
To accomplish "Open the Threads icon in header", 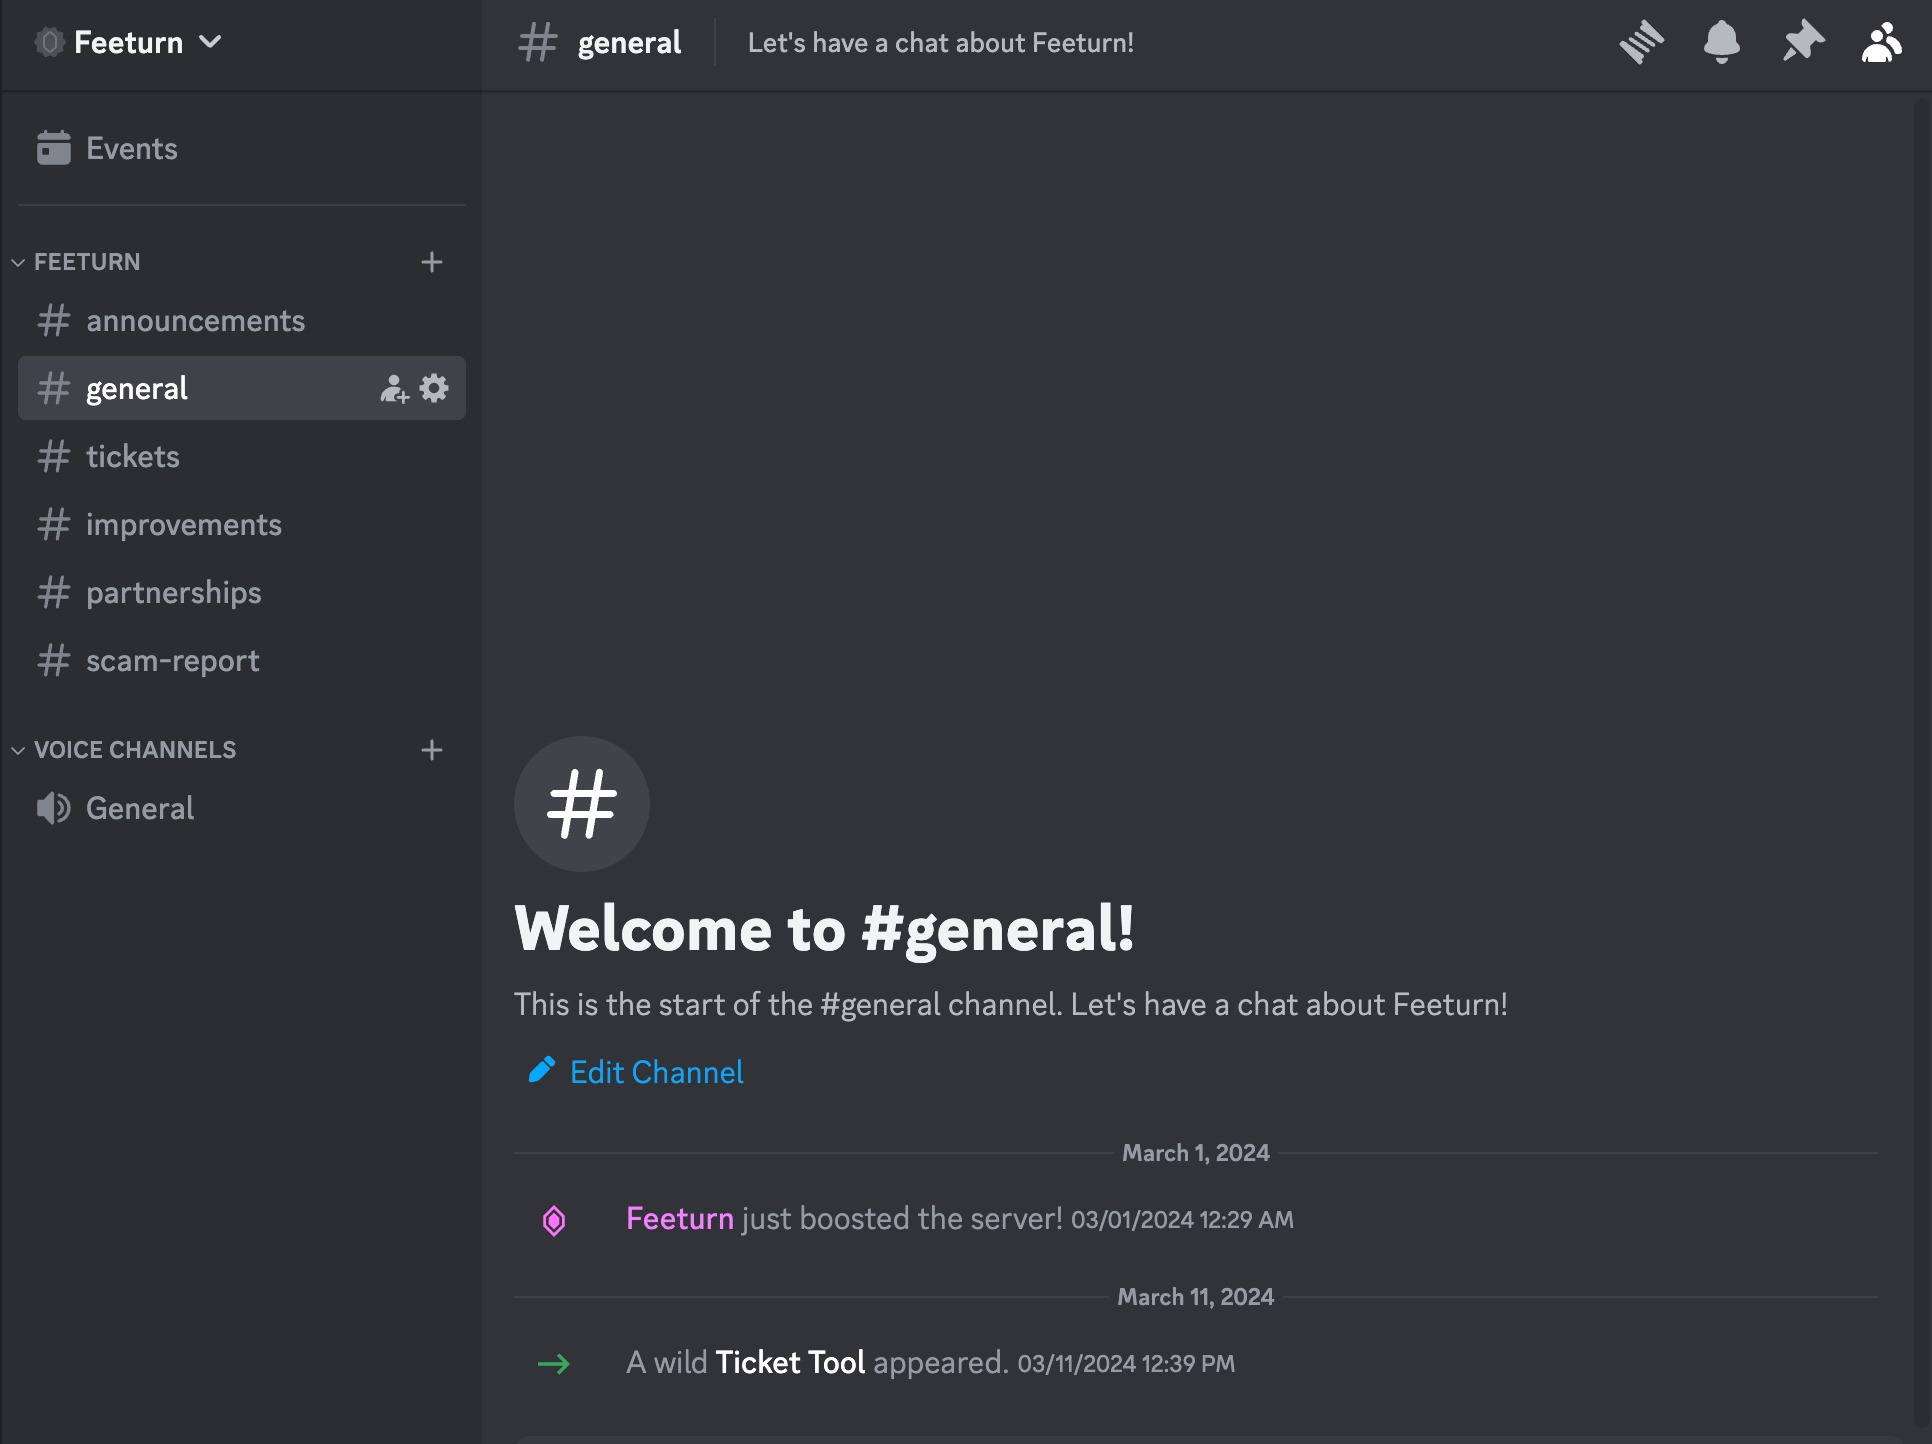I will click(x=1641, y=43).
